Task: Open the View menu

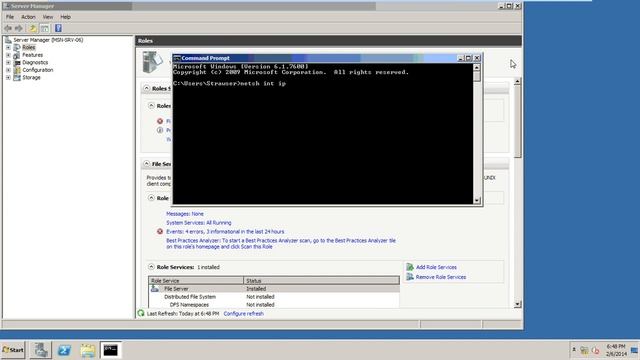Action: click(x=48, y=17)
